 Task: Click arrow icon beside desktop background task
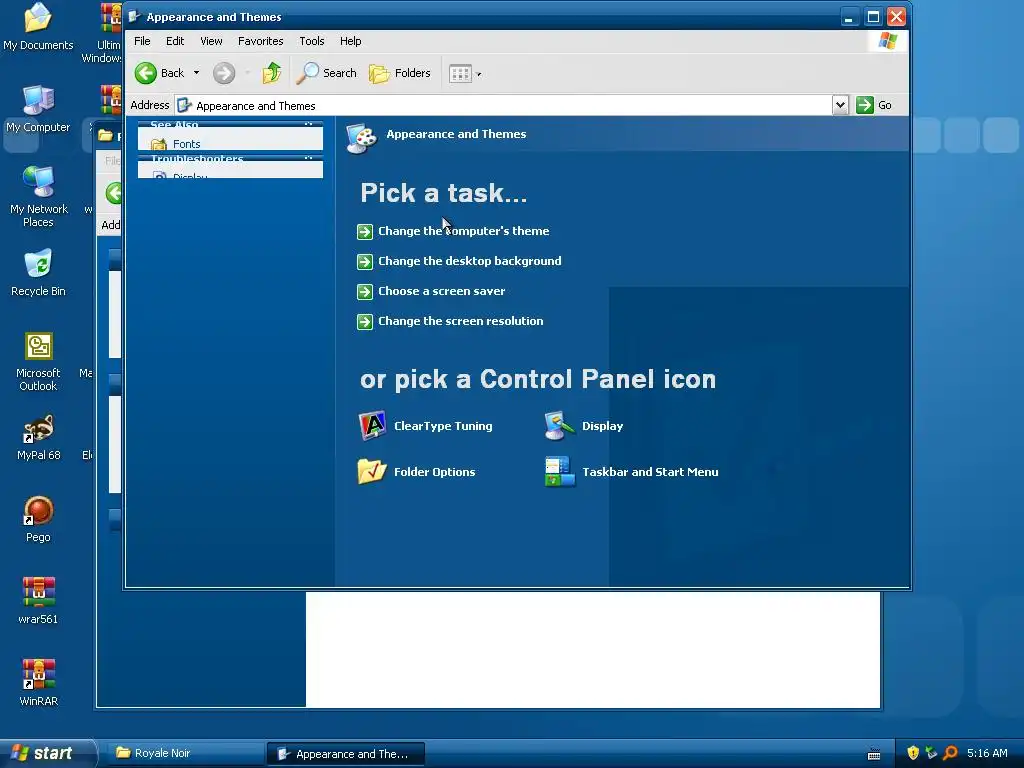point(364,261)
